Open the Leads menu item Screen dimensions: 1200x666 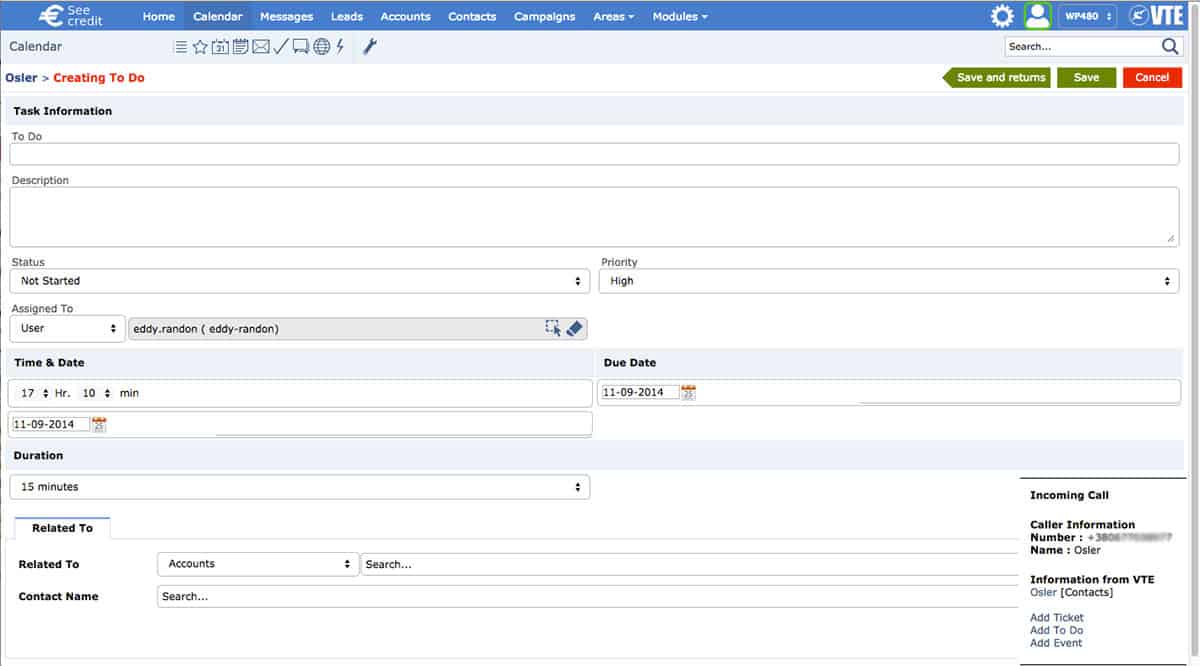[x=347, y=17]
